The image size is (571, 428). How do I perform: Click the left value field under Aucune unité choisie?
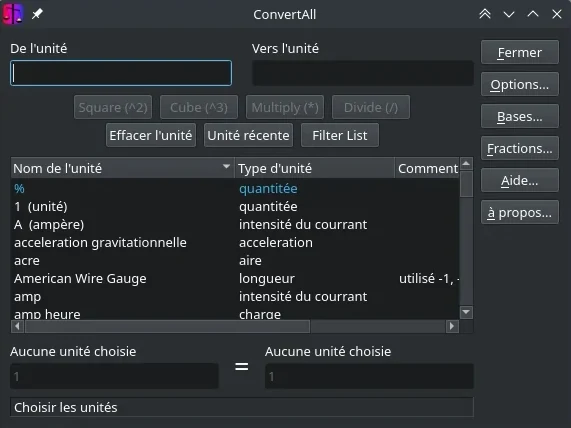click(114, 376)
